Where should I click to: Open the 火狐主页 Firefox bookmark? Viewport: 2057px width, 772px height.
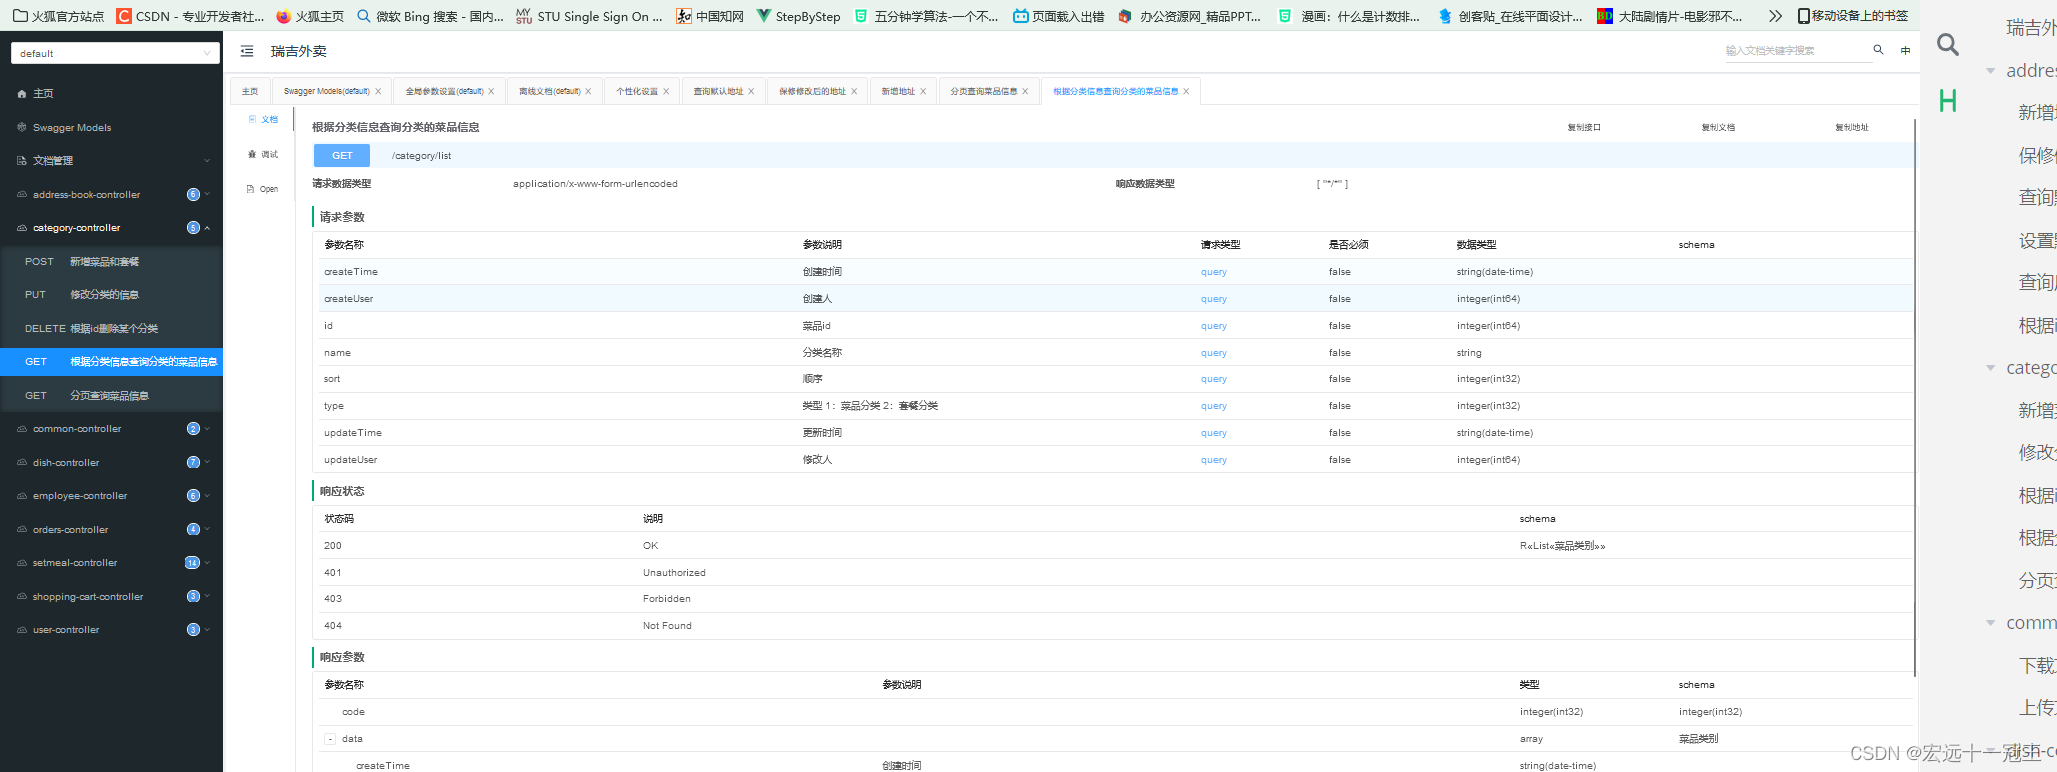point(310,16)
